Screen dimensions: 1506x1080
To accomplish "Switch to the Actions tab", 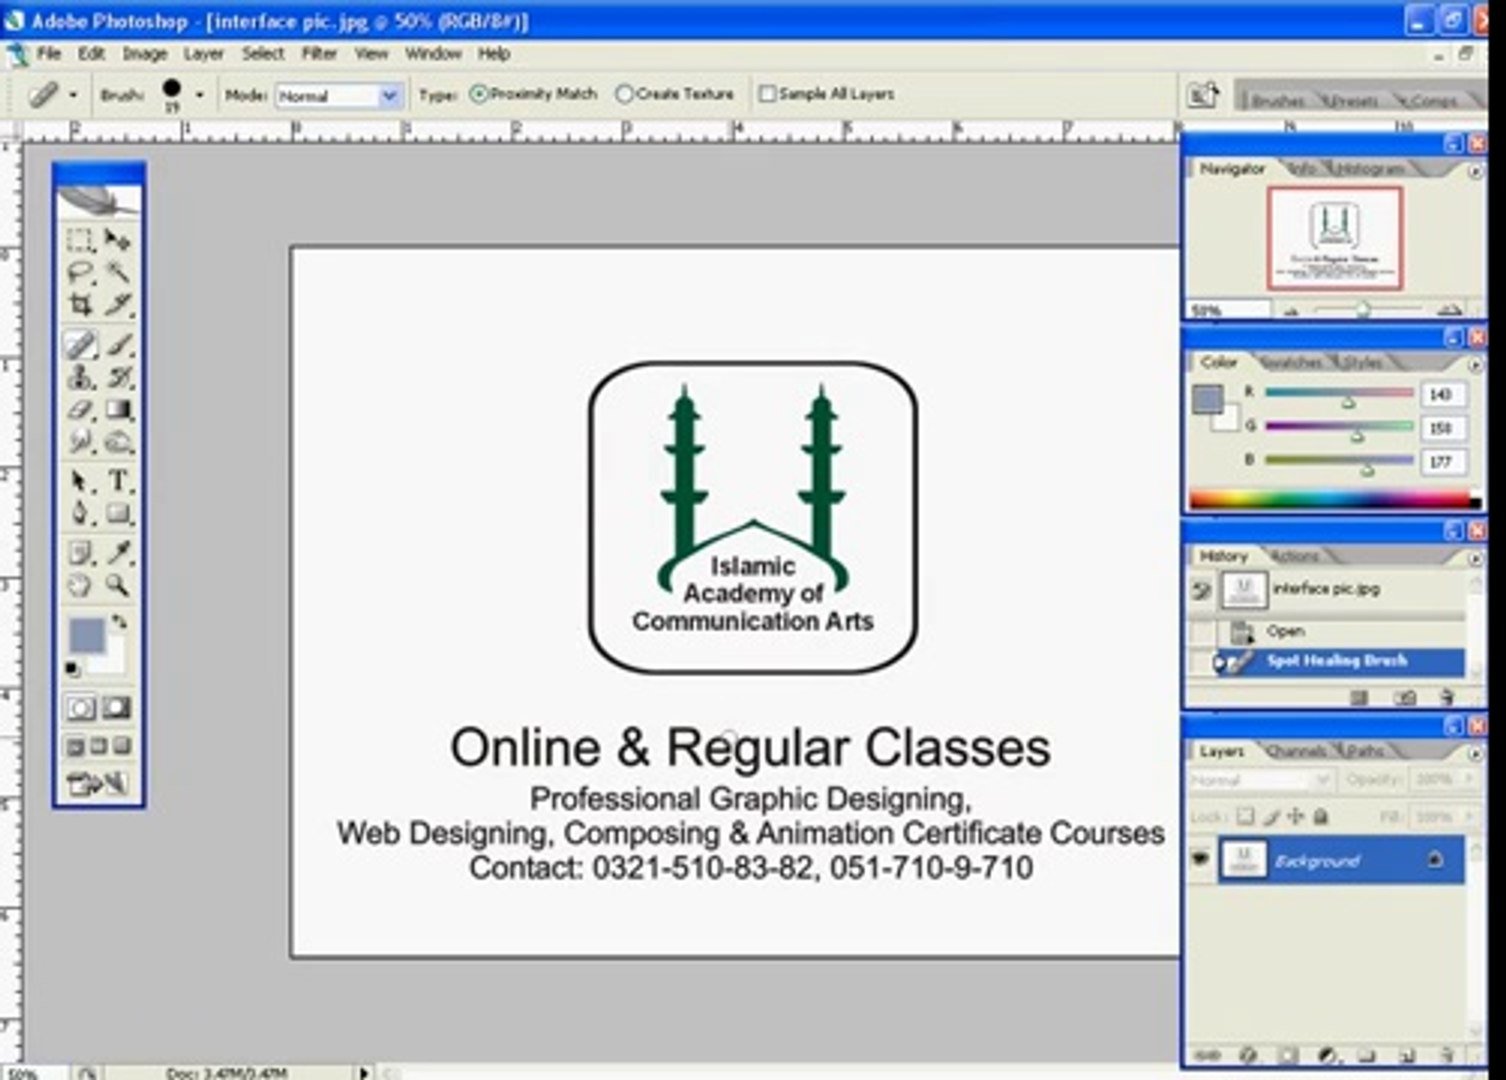I will [1296, 556].
